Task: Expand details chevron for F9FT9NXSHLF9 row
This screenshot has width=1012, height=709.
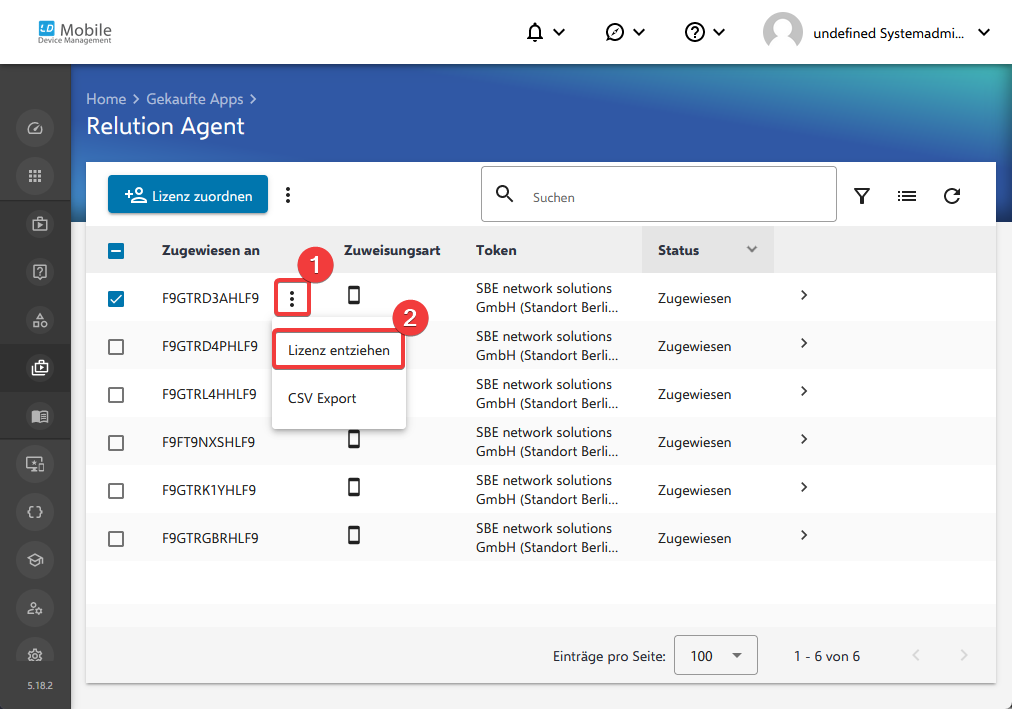Action: (x=804, y=439)
